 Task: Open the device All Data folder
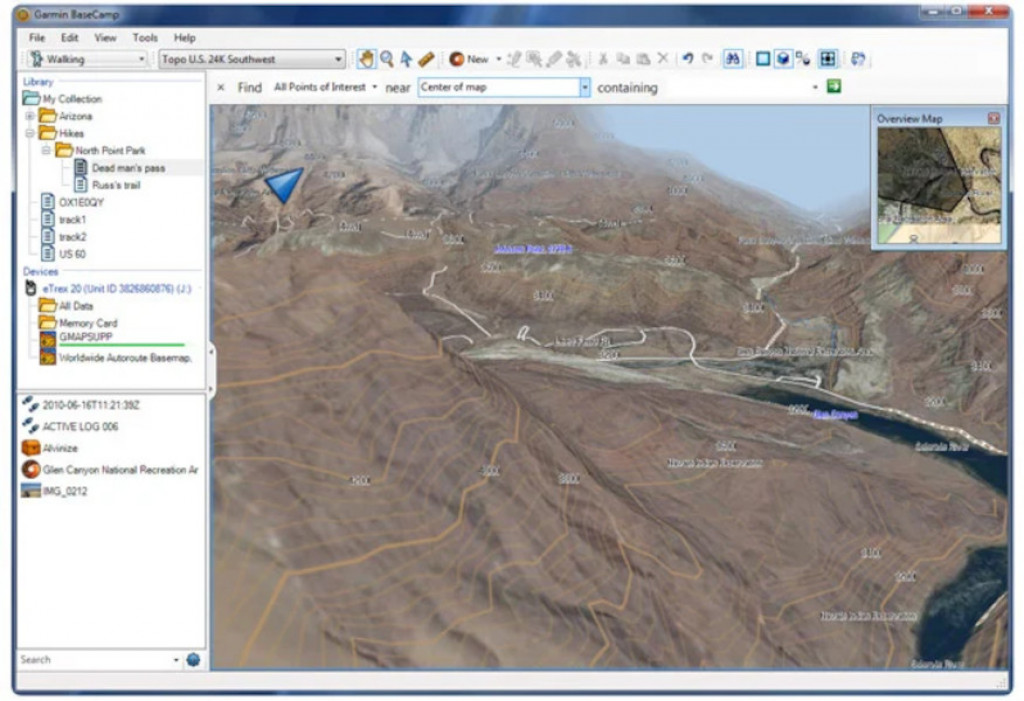pos(76,306)
